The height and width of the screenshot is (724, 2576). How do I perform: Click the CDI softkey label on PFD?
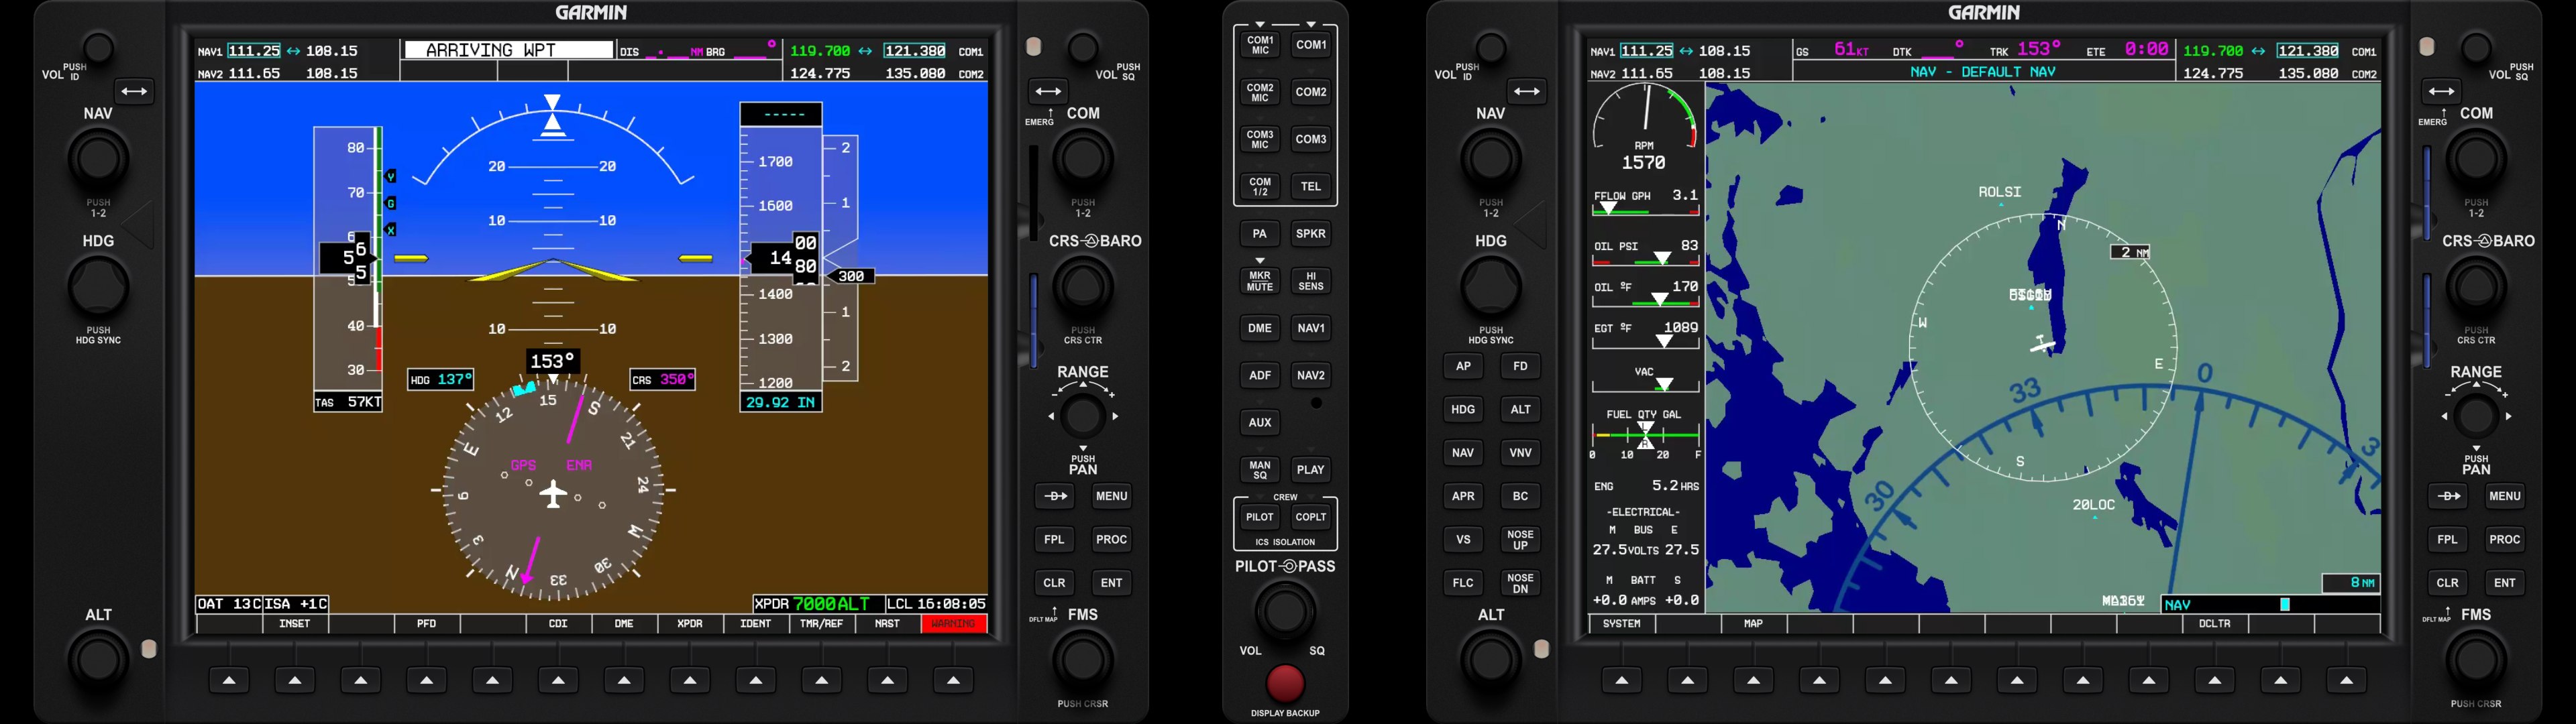(558, 624)
